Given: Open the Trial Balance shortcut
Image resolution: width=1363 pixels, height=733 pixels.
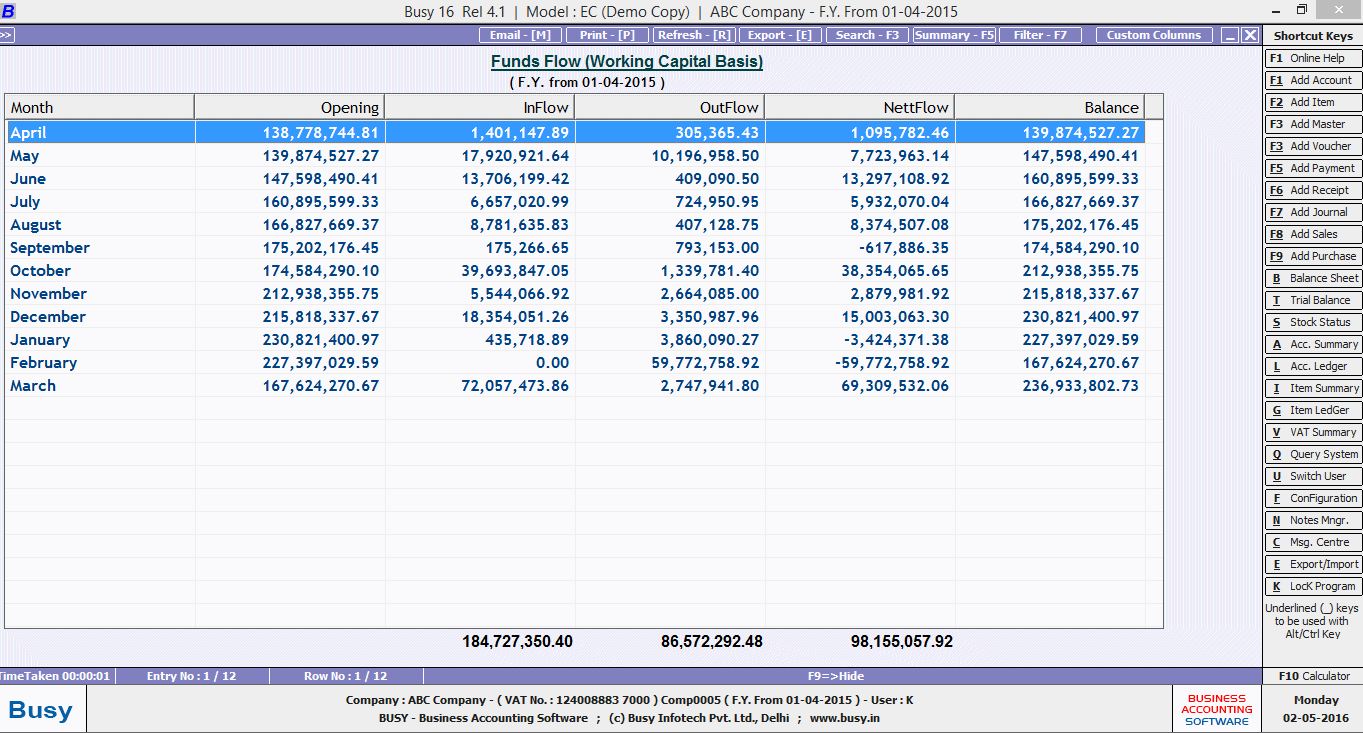Looking at the screenshot, I should tap(1312, 300).
